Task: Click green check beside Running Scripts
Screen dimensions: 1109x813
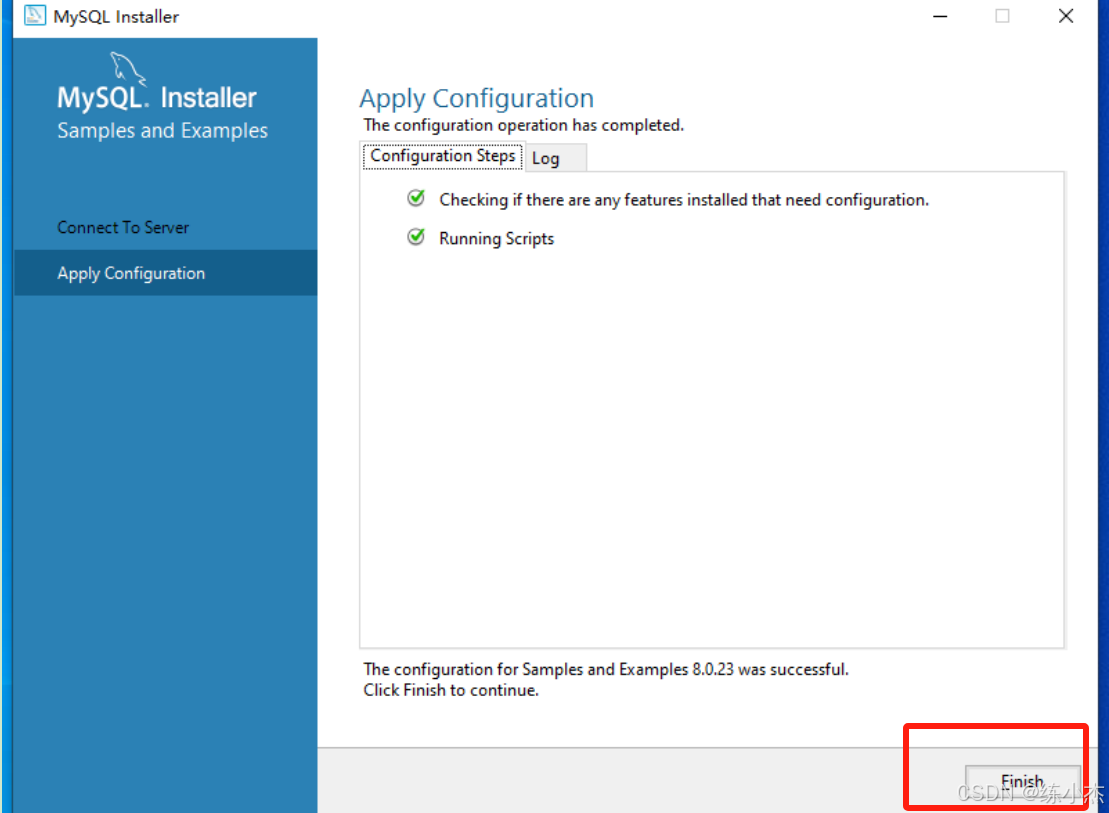Action: tap(416, 237)
